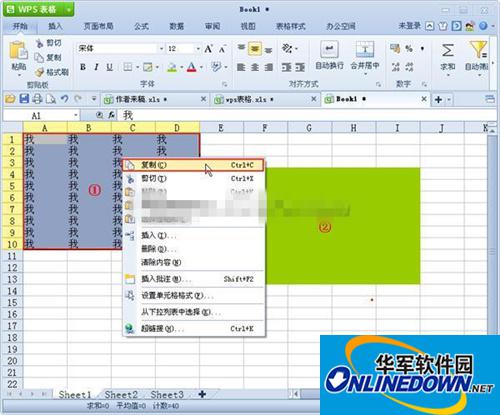Switch to the 插入 ribbon tab
Viewport: 500px width, 415px height.
coord(55,26)
